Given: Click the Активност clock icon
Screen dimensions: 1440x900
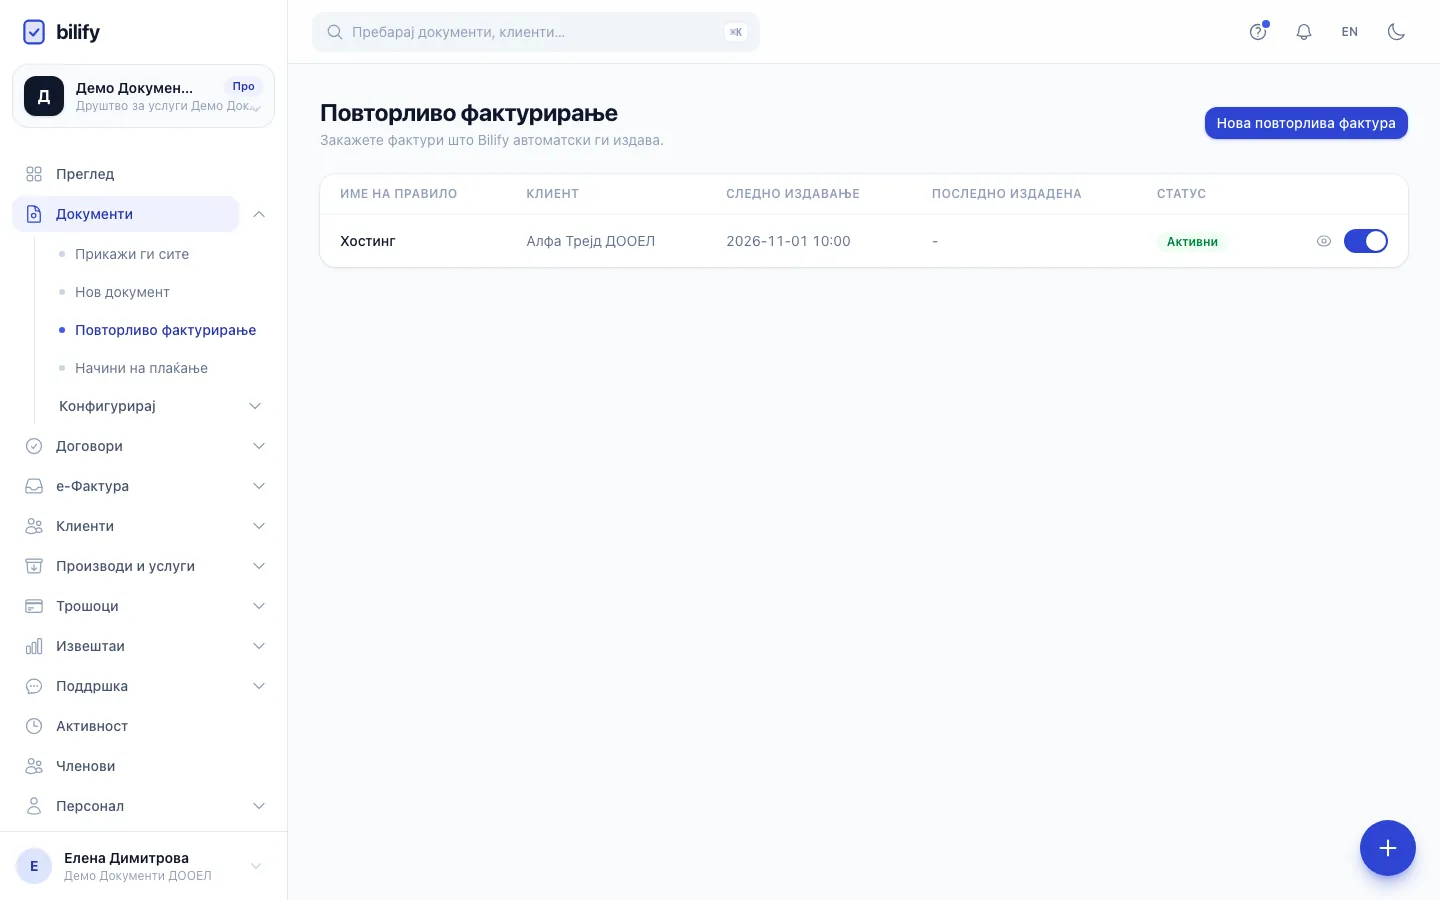Looking at the screenshot, I should tap(34, 726).
